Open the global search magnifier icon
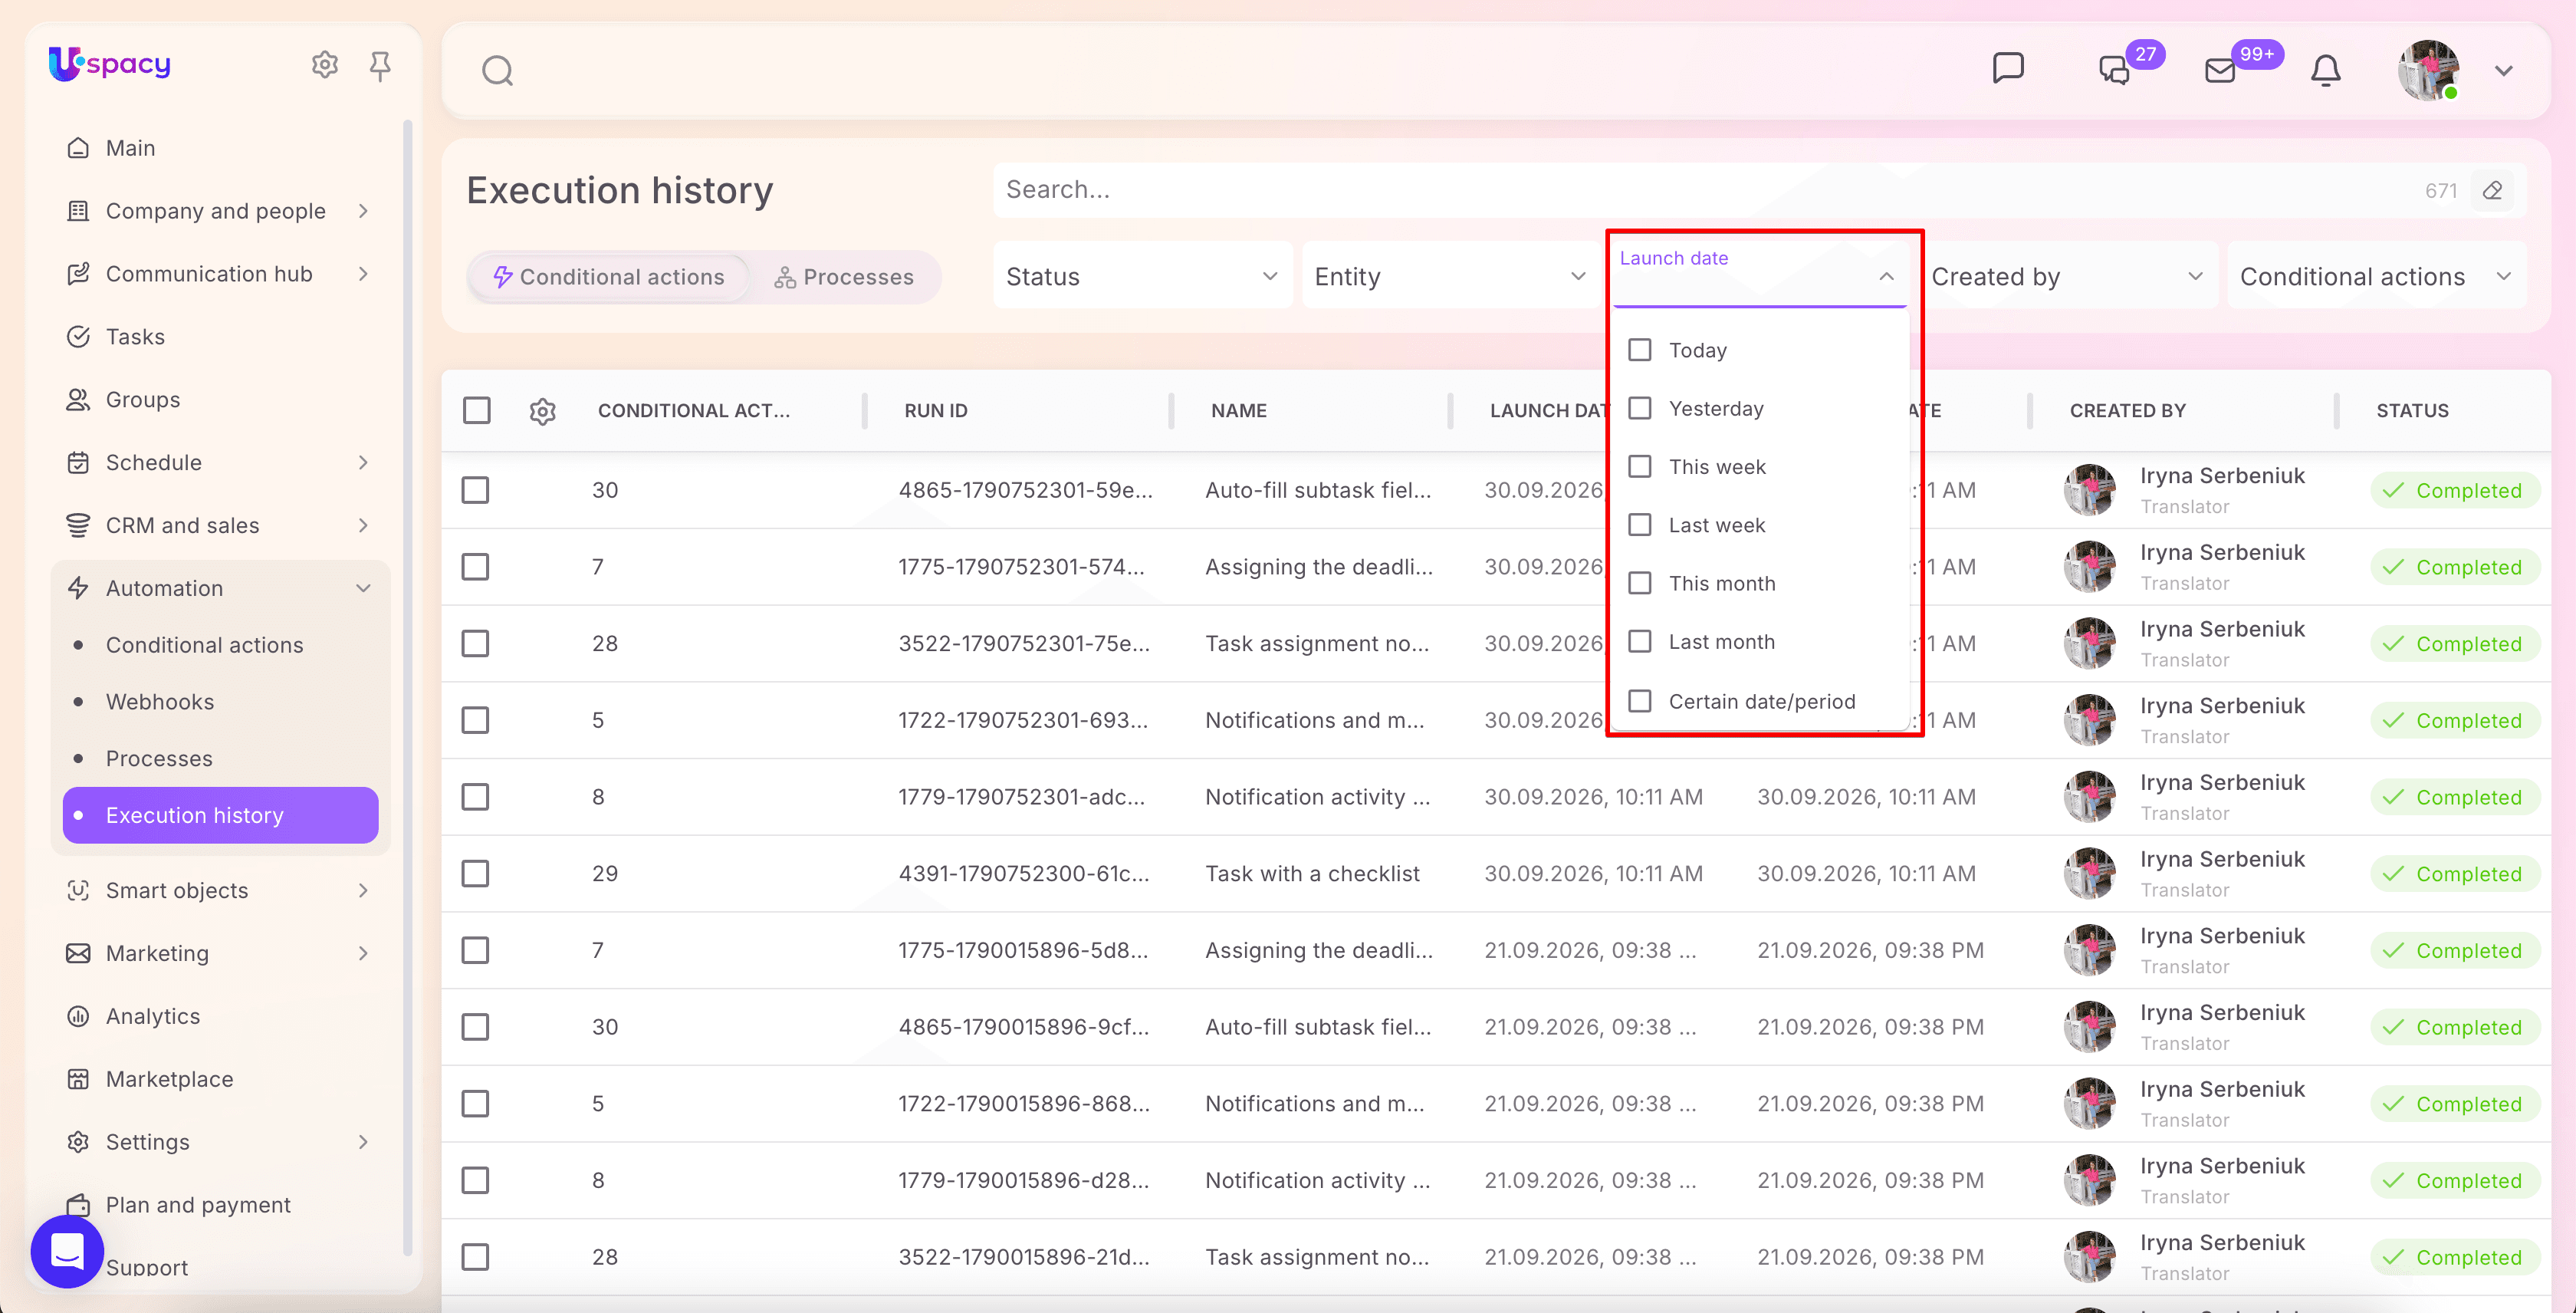2576x1313 pixels. (497, 71)
